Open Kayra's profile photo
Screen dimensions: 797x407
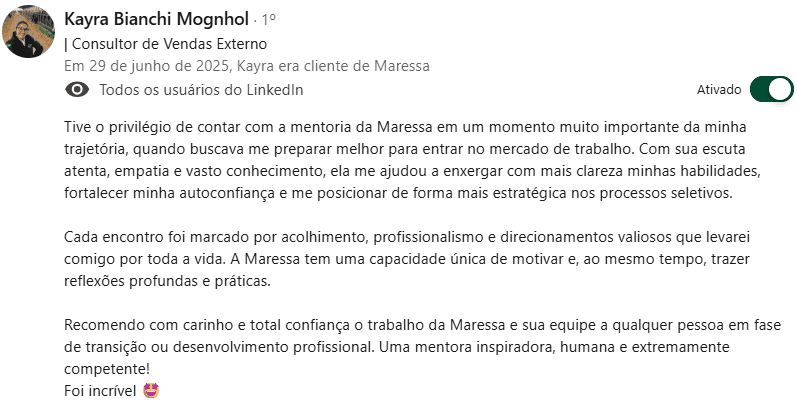point(26,33)
